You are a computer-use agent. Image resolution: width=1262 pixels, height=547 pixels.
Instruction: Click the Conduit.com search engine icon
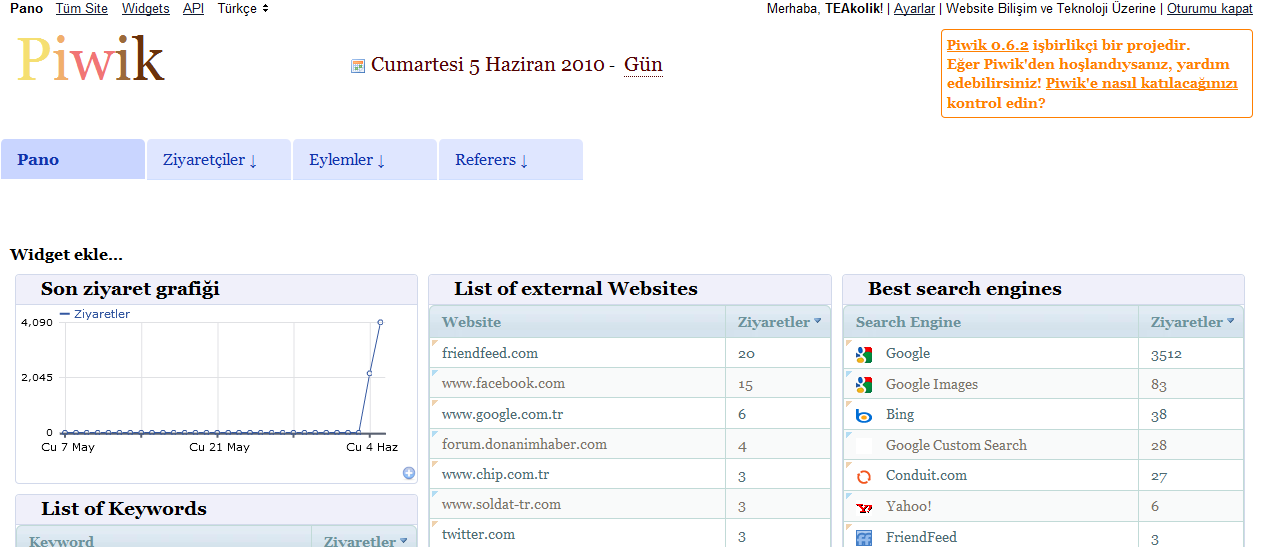click(864, 476)
